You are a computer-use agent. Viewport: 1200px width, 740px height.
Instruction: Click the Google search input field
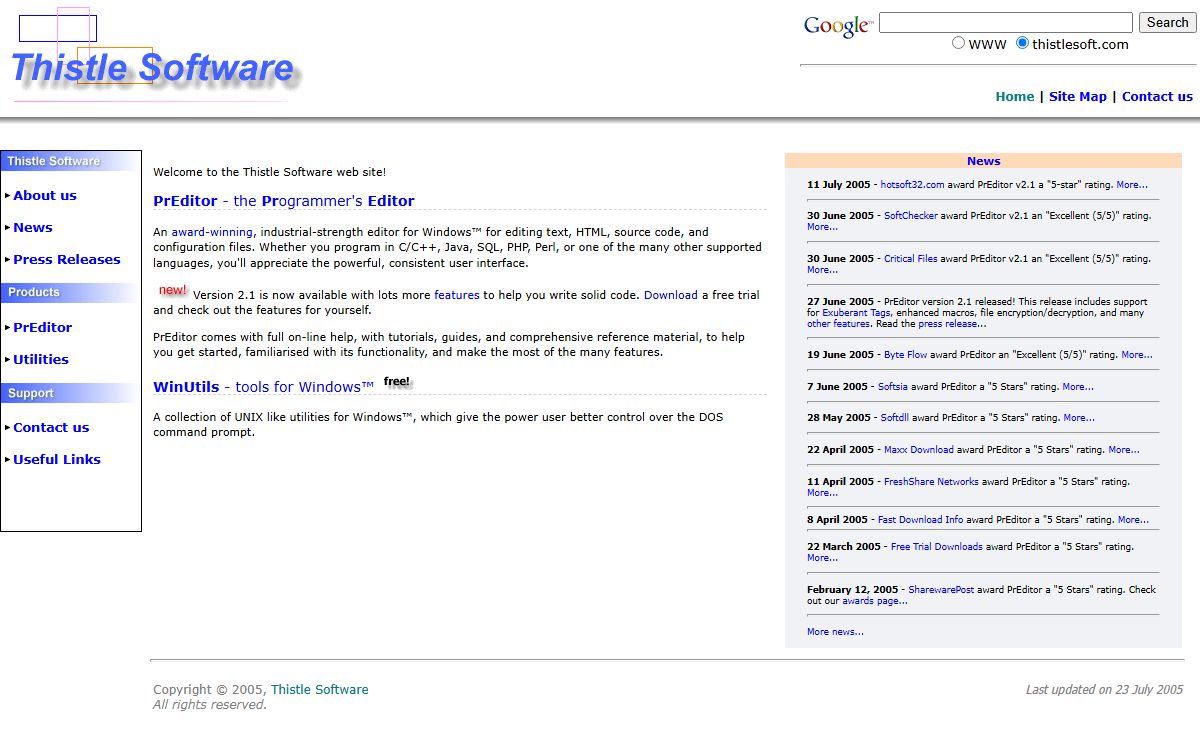[1006, 22]
